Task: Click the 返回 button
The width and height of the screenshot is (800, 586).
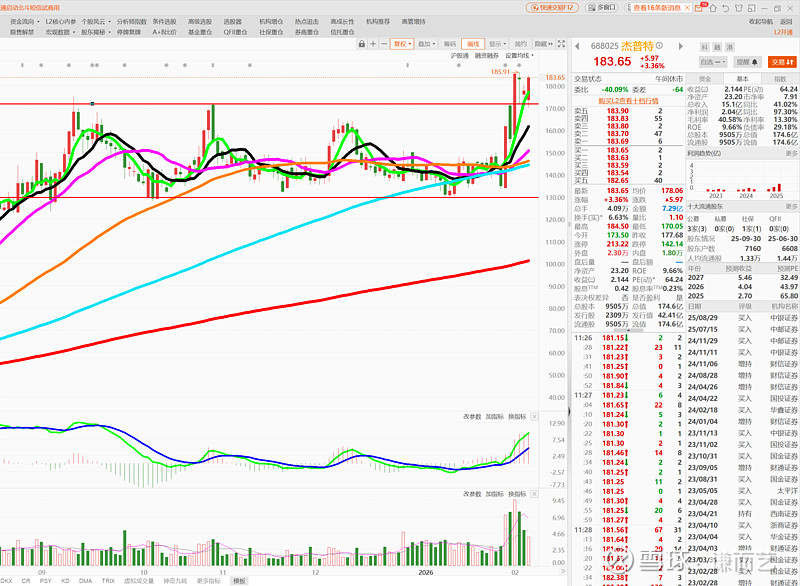Action: point(786,21)
